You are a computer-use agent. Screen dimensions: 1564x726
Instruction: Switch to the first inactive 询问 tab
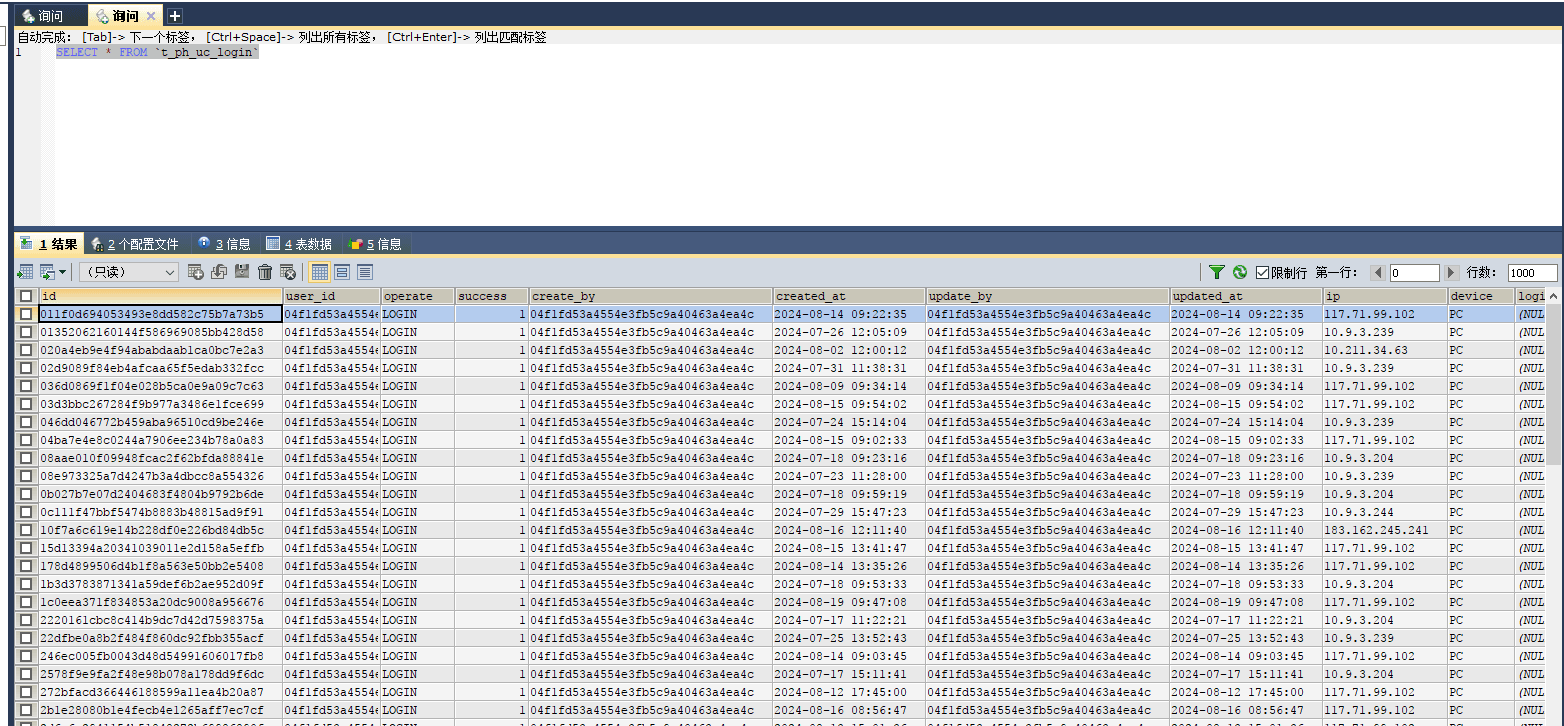point(50,16)
